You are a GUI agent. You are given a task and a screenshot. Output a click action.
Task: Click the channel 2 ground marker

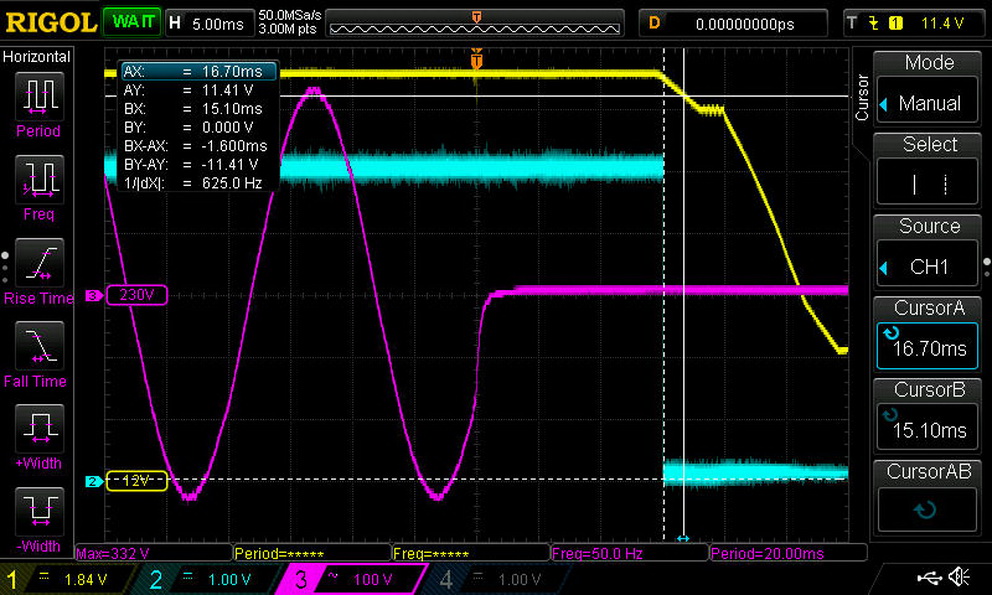[93, 482]
